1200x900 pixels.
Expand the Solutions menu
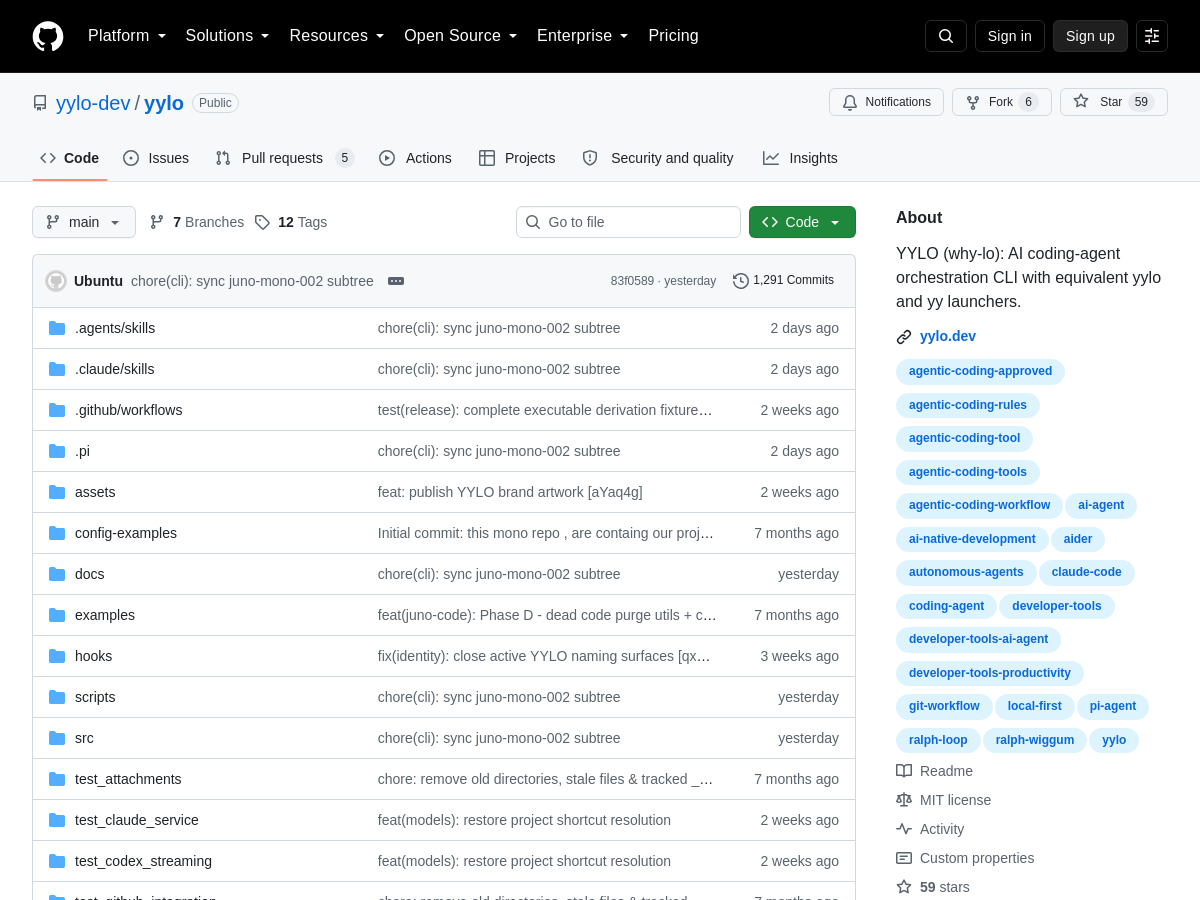pos(228,36)
